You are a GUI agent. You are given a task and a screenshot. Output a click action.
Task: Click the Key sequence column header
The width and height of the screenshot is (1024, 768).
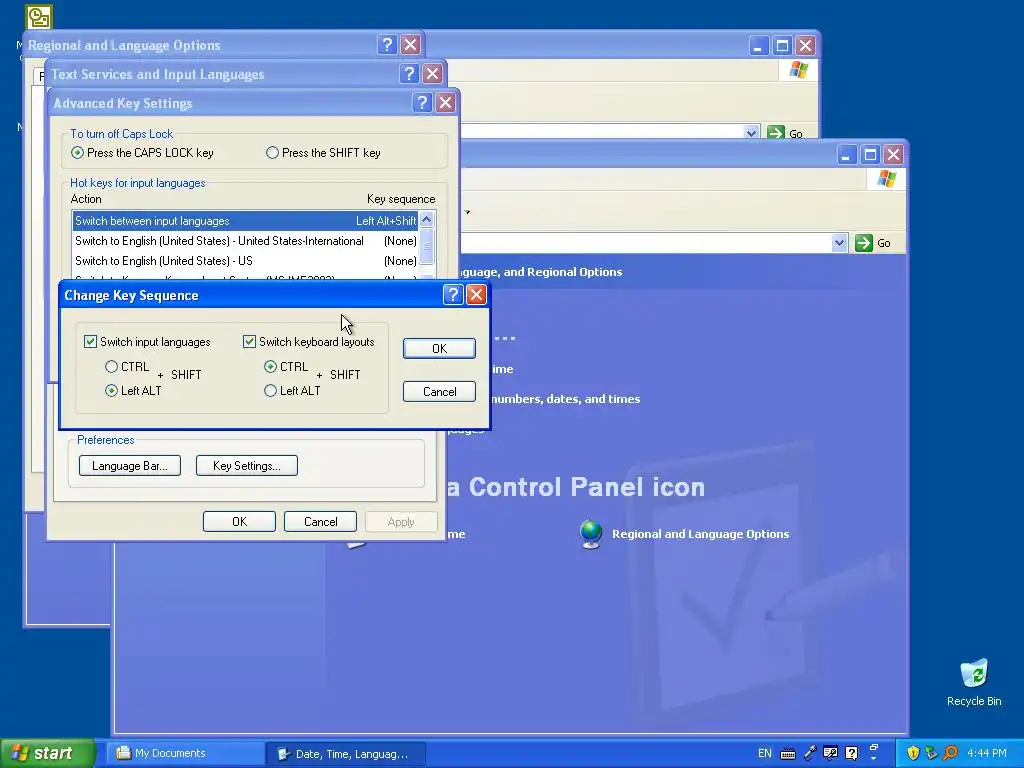pos(401,199)
